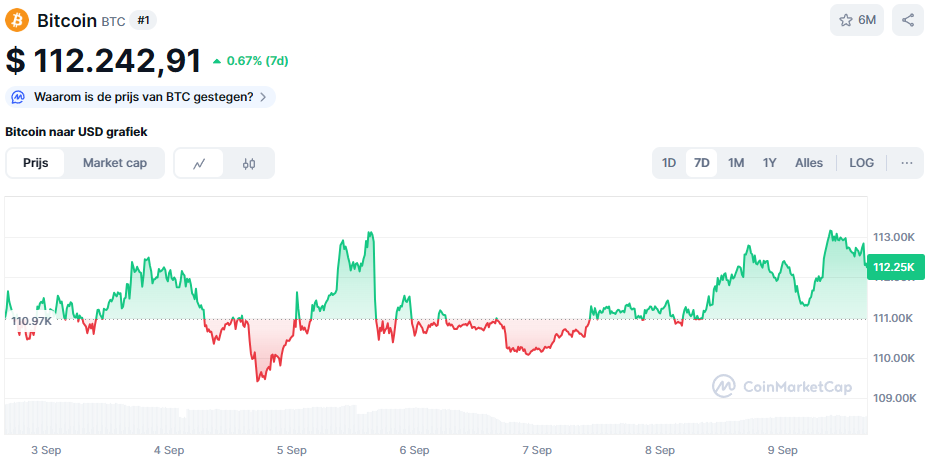Click the Bitcoin name heading
Screen dimensions: 928x457
[x=67, y=21]
